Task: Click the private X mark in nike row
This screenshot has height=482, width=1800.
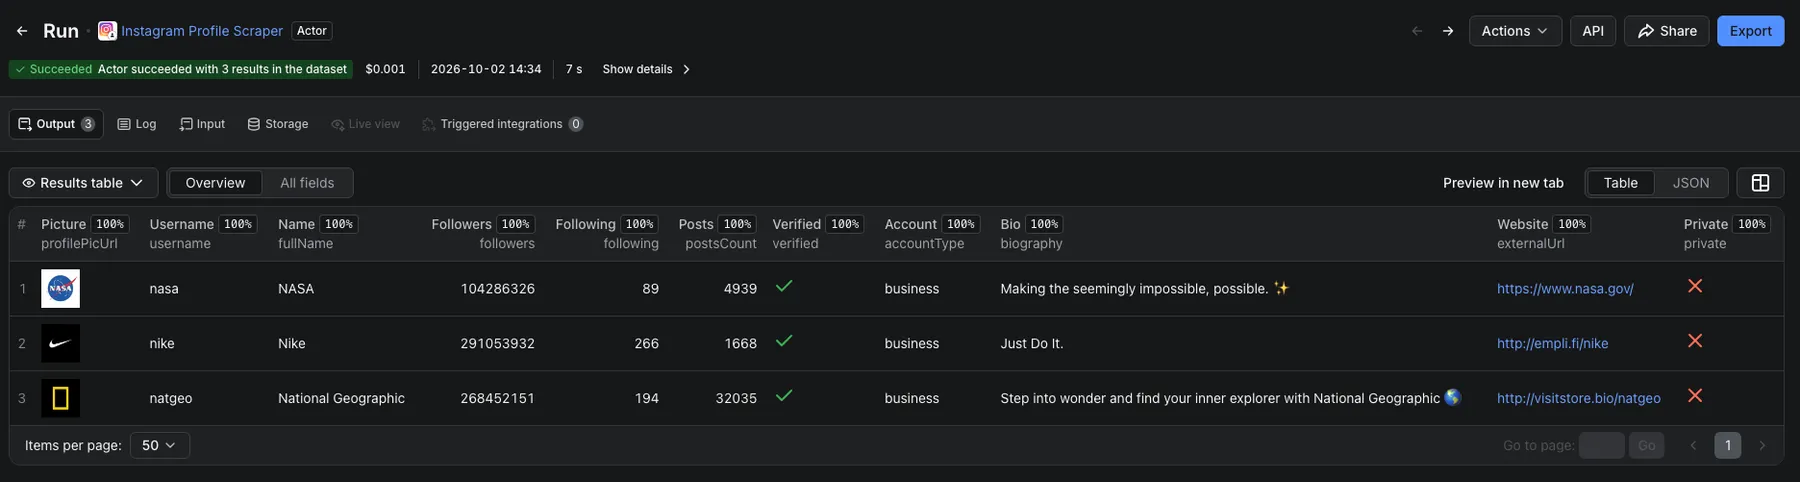Action: pos(1695,341)
